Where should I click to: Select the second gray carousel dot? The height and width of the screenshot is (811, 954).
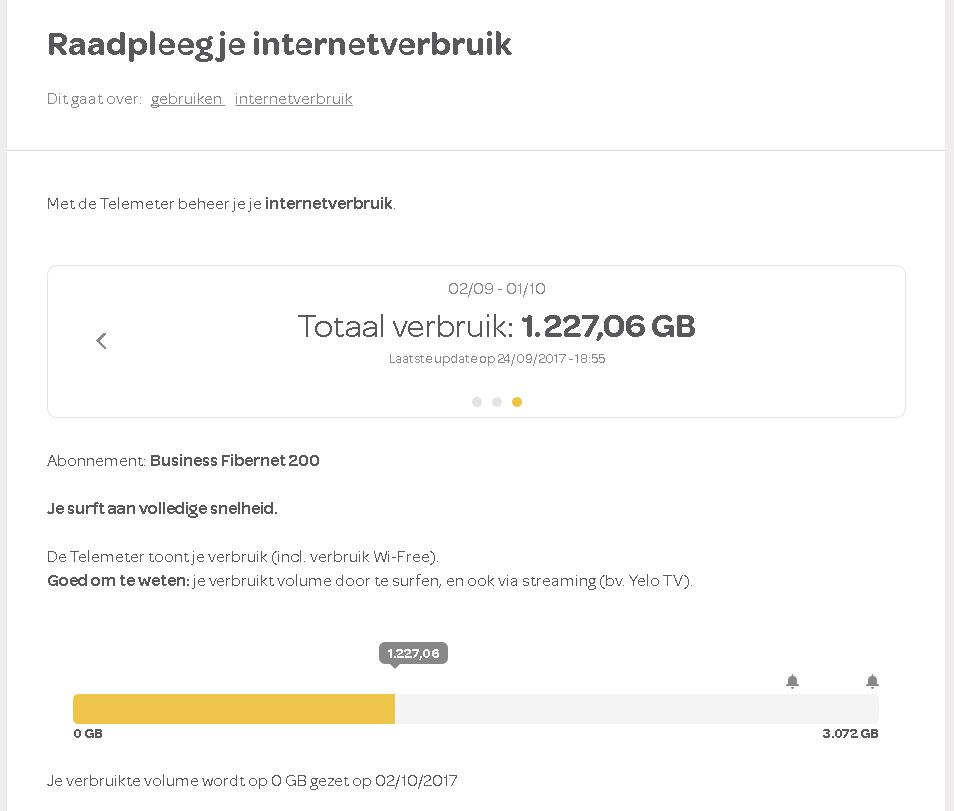click(497, 402)
